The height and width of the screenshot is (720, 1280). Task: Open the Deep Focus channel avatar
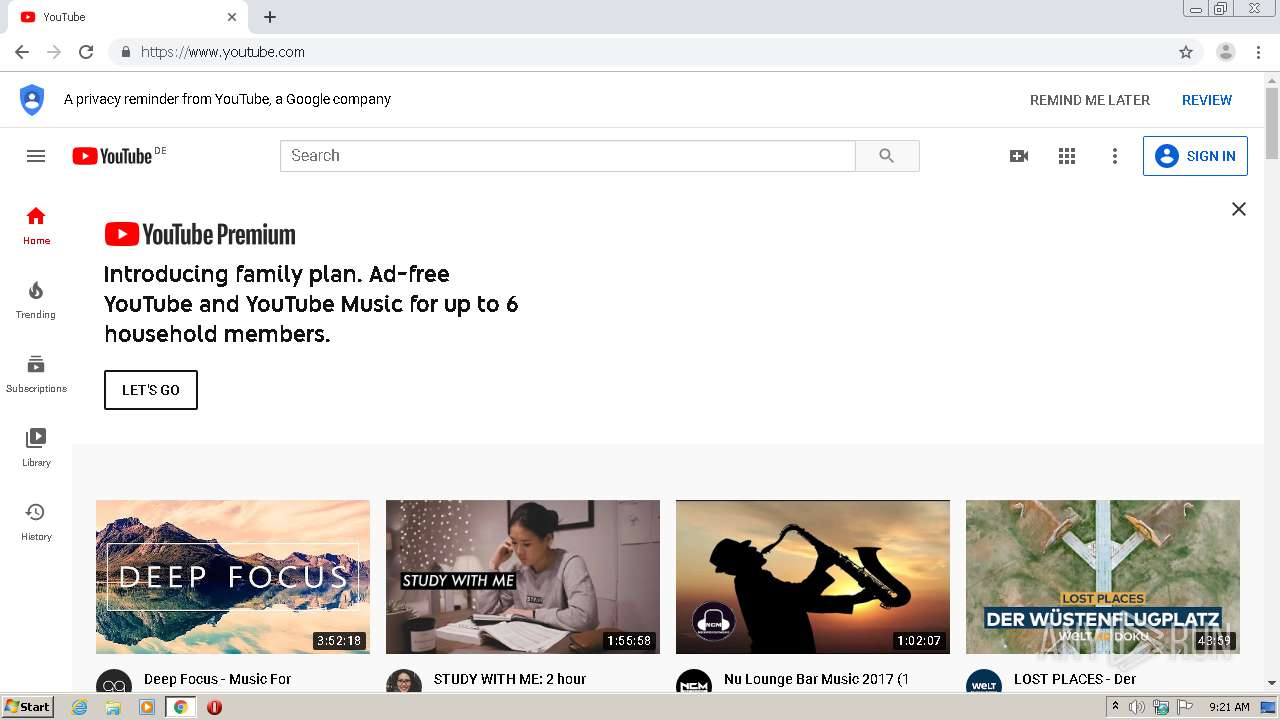(x=114, y=685)
